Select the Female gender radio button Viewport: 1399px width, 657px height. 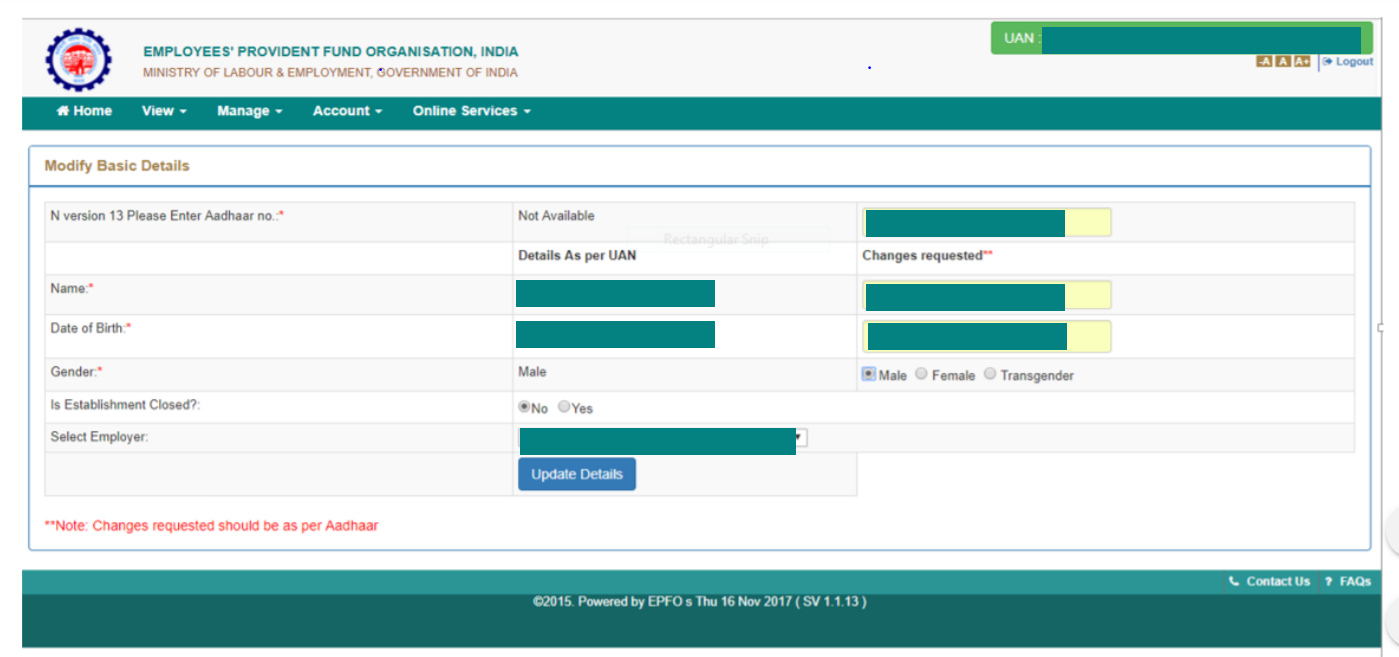click(921, 374)
